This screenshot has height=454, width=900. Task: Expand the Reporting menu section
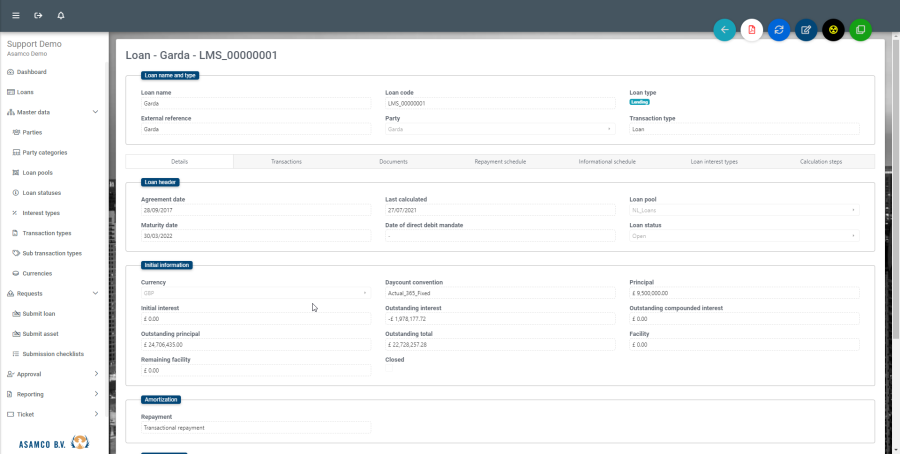95,394
